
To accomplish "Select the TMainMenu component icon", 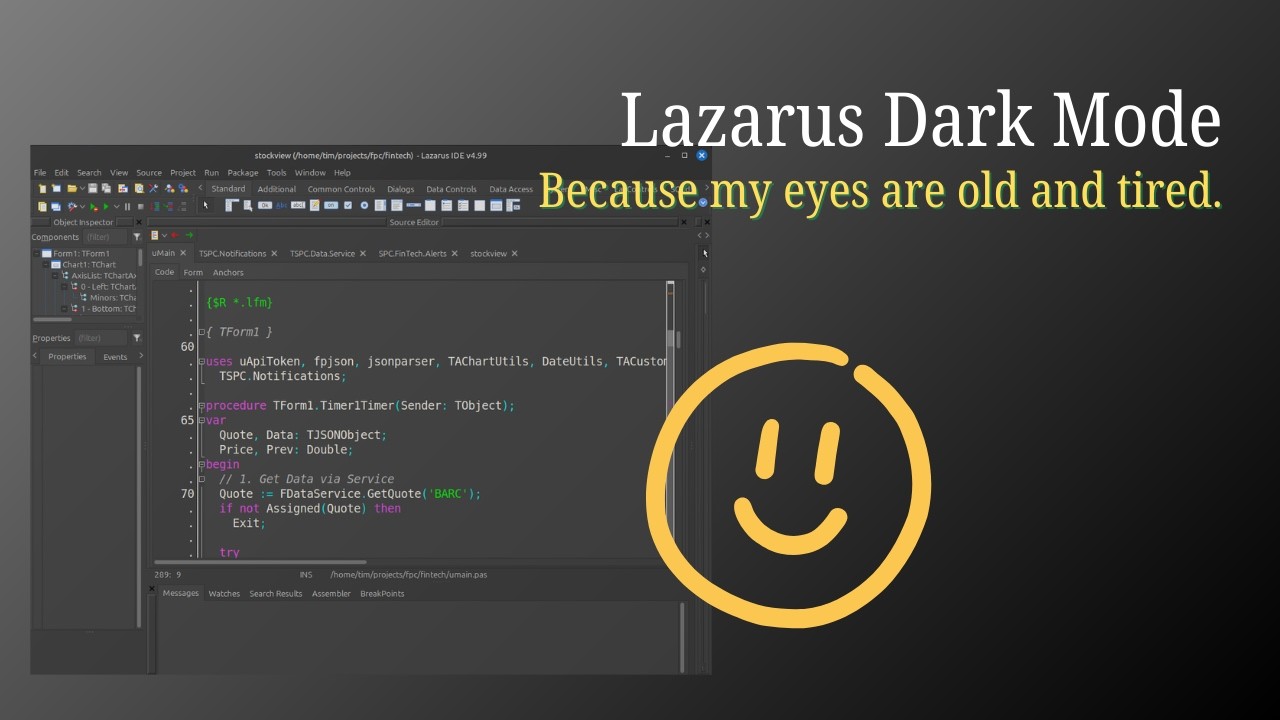I will click(x=232, y=205).
